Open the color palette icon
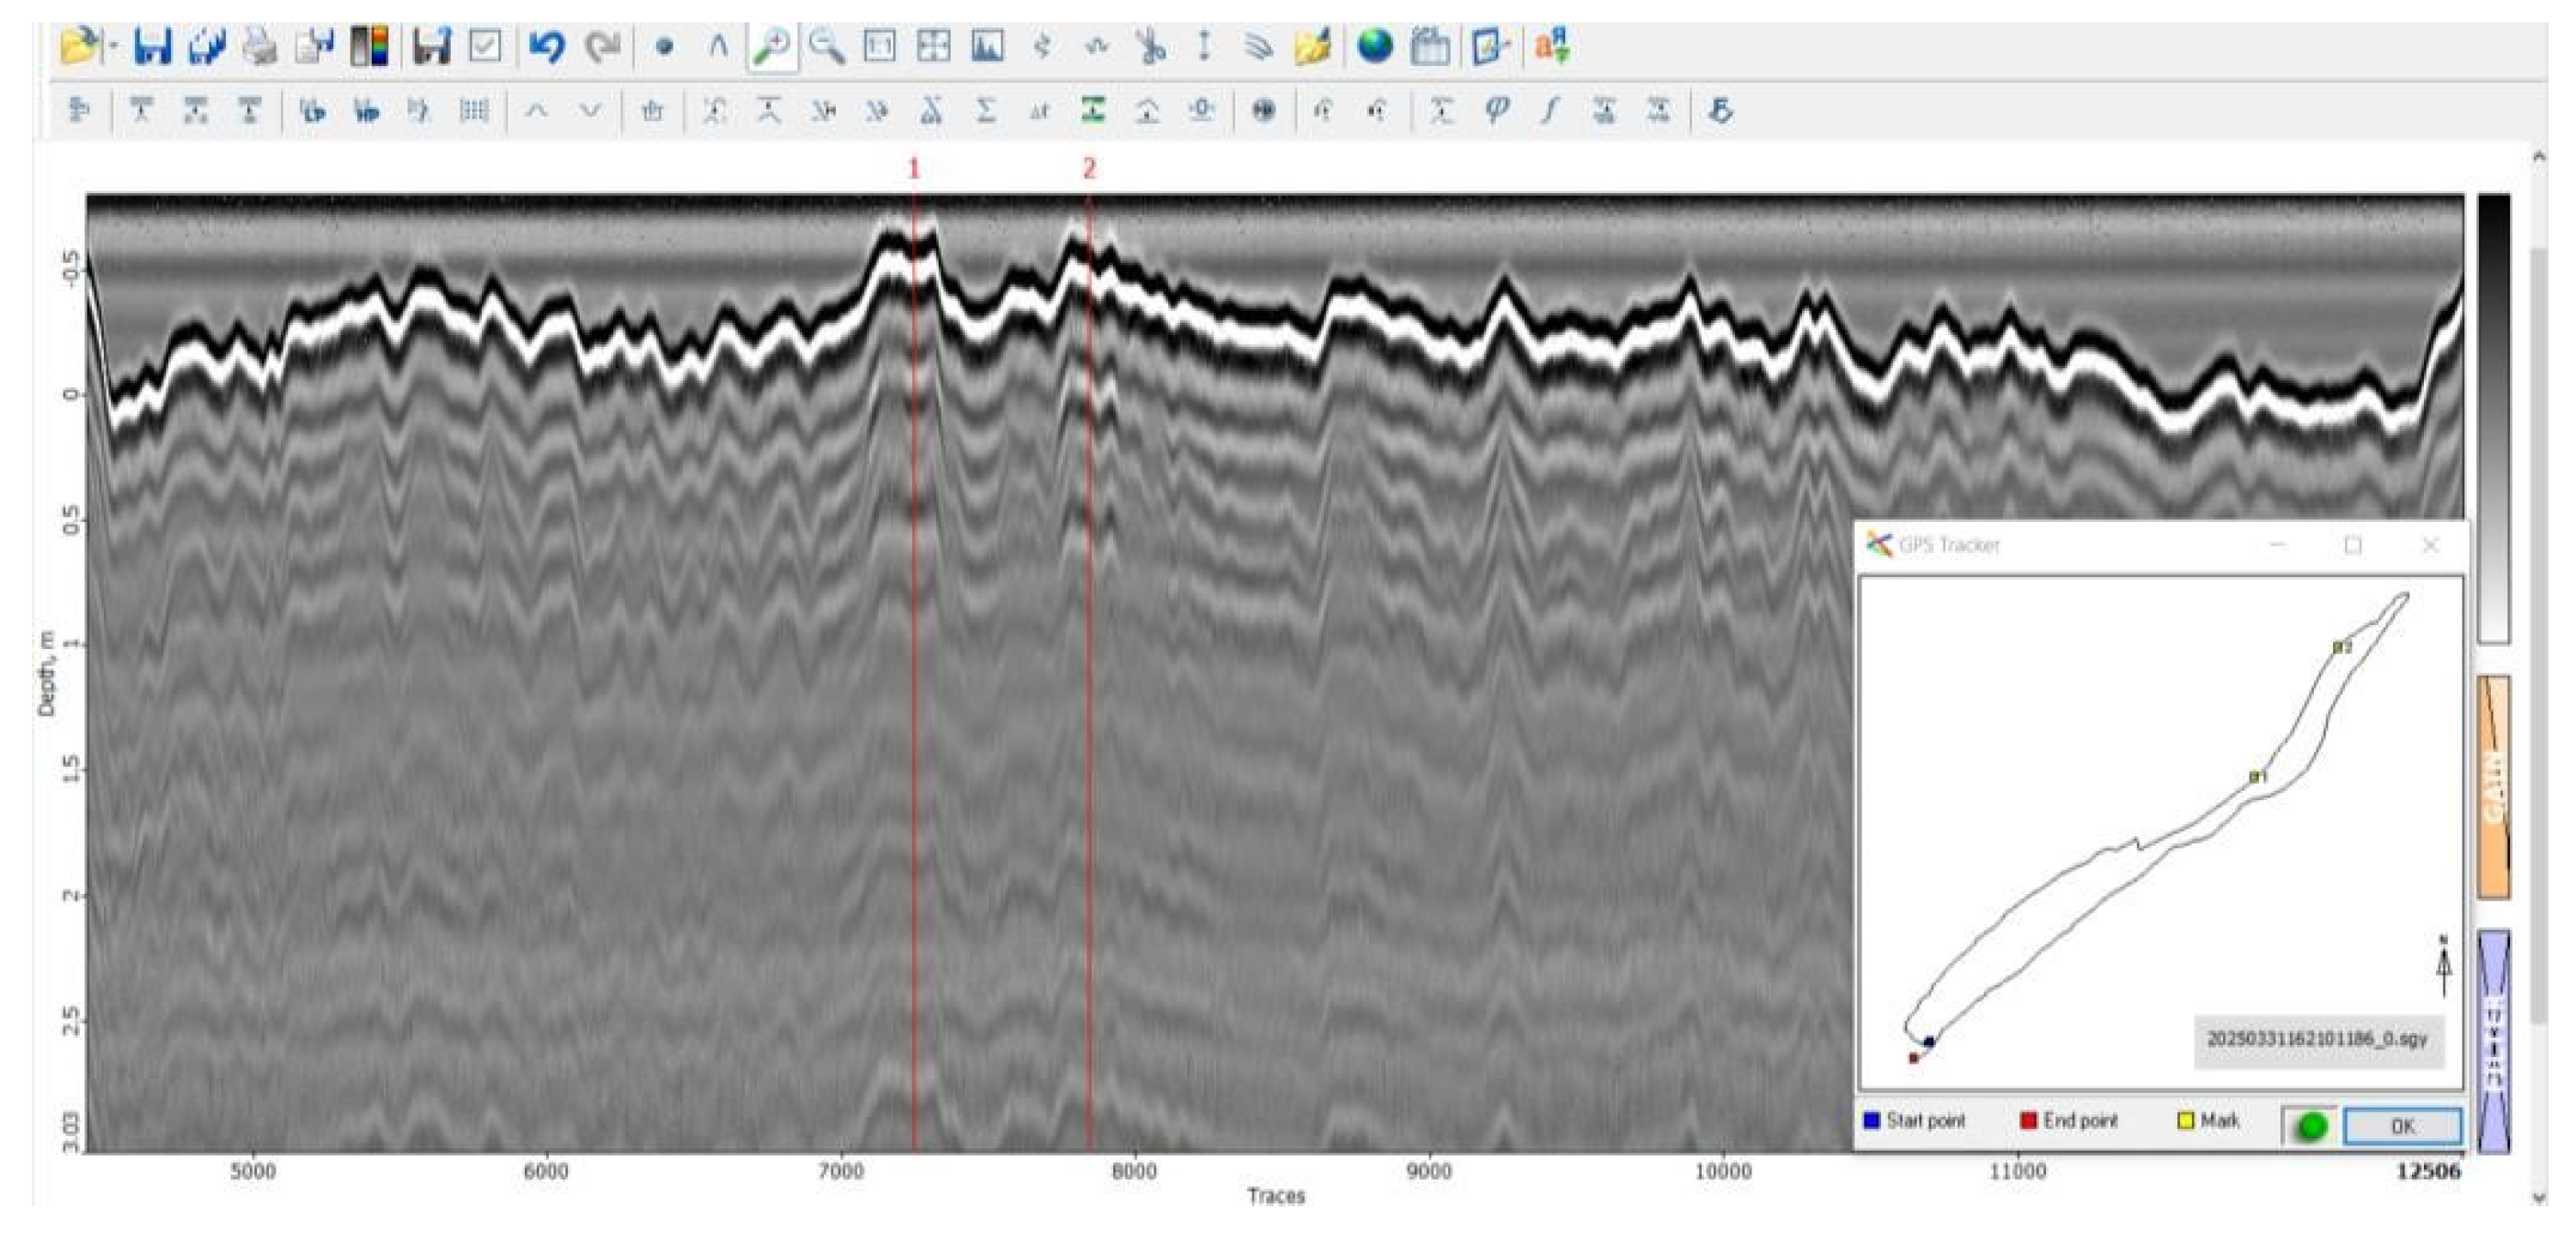Viewport: 2576px width, 1239px height. tap(369, 46)
